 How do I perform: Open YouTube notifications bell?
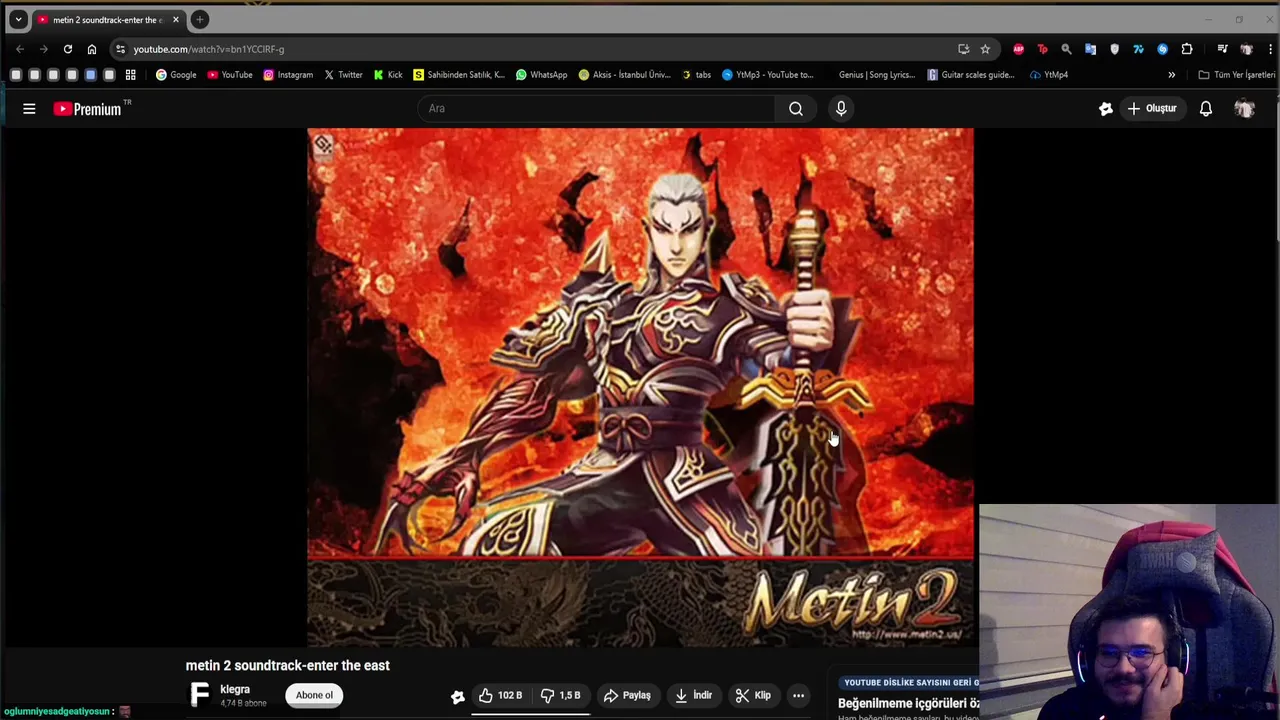tap(1206, 108)
